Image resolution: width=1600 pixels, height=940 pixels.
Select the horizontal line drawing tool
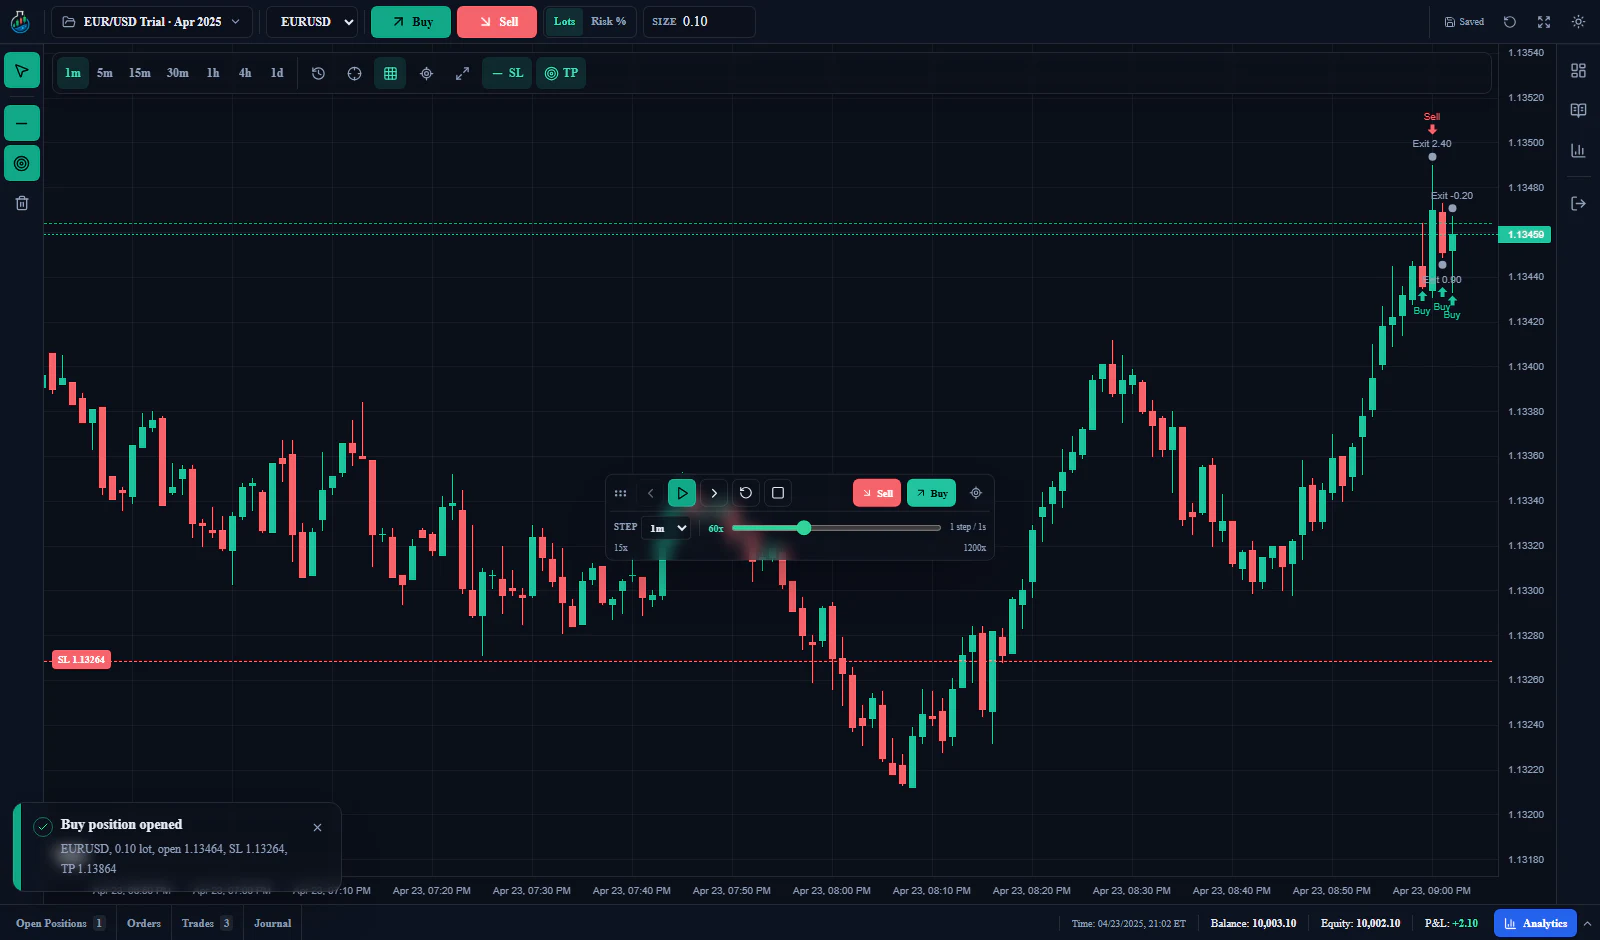point(22,123)
